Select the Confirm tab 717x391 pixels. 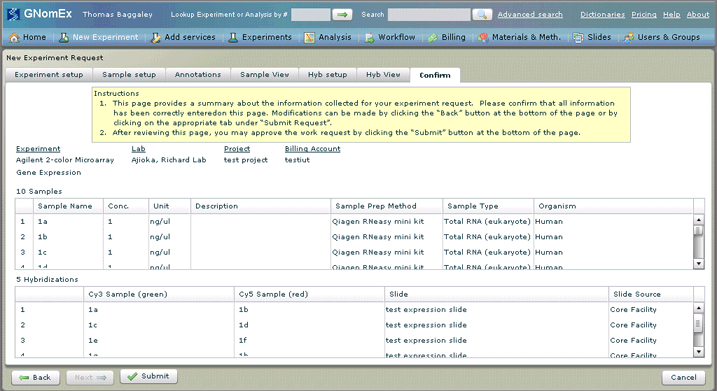click(435, 75)
